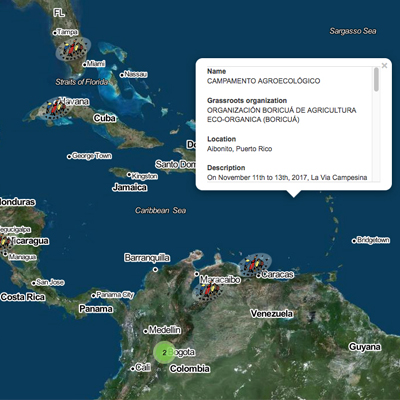The width and height of the screenshot is (400, 400).
Task: Close the Campamento Agroecológico popup
Action: pyautogui.click(x=384, y=66)
